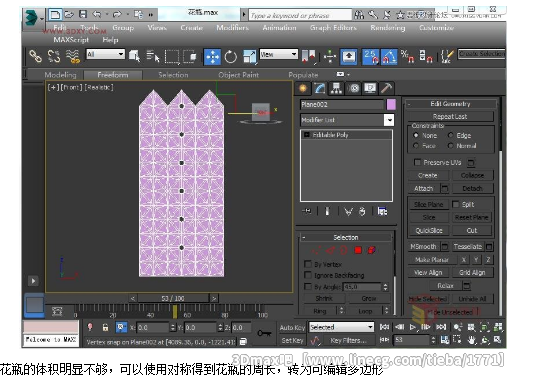Toggle the Percent Snap icon
Viewport: 544px width, 379px height.
tap(407, 56)
